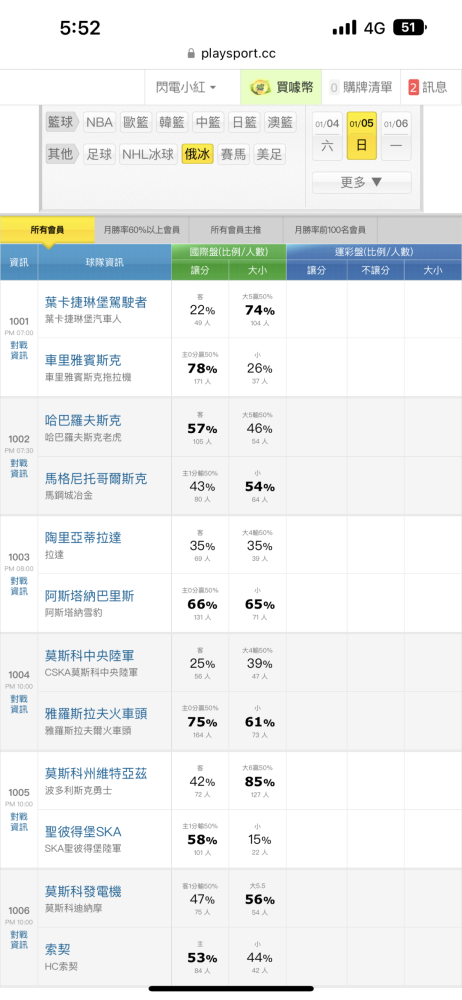The height and width of the screenshot is (1000, 462).
Task: Open the 月勝率60%以上會員 tab
Action: click(142, 230)
